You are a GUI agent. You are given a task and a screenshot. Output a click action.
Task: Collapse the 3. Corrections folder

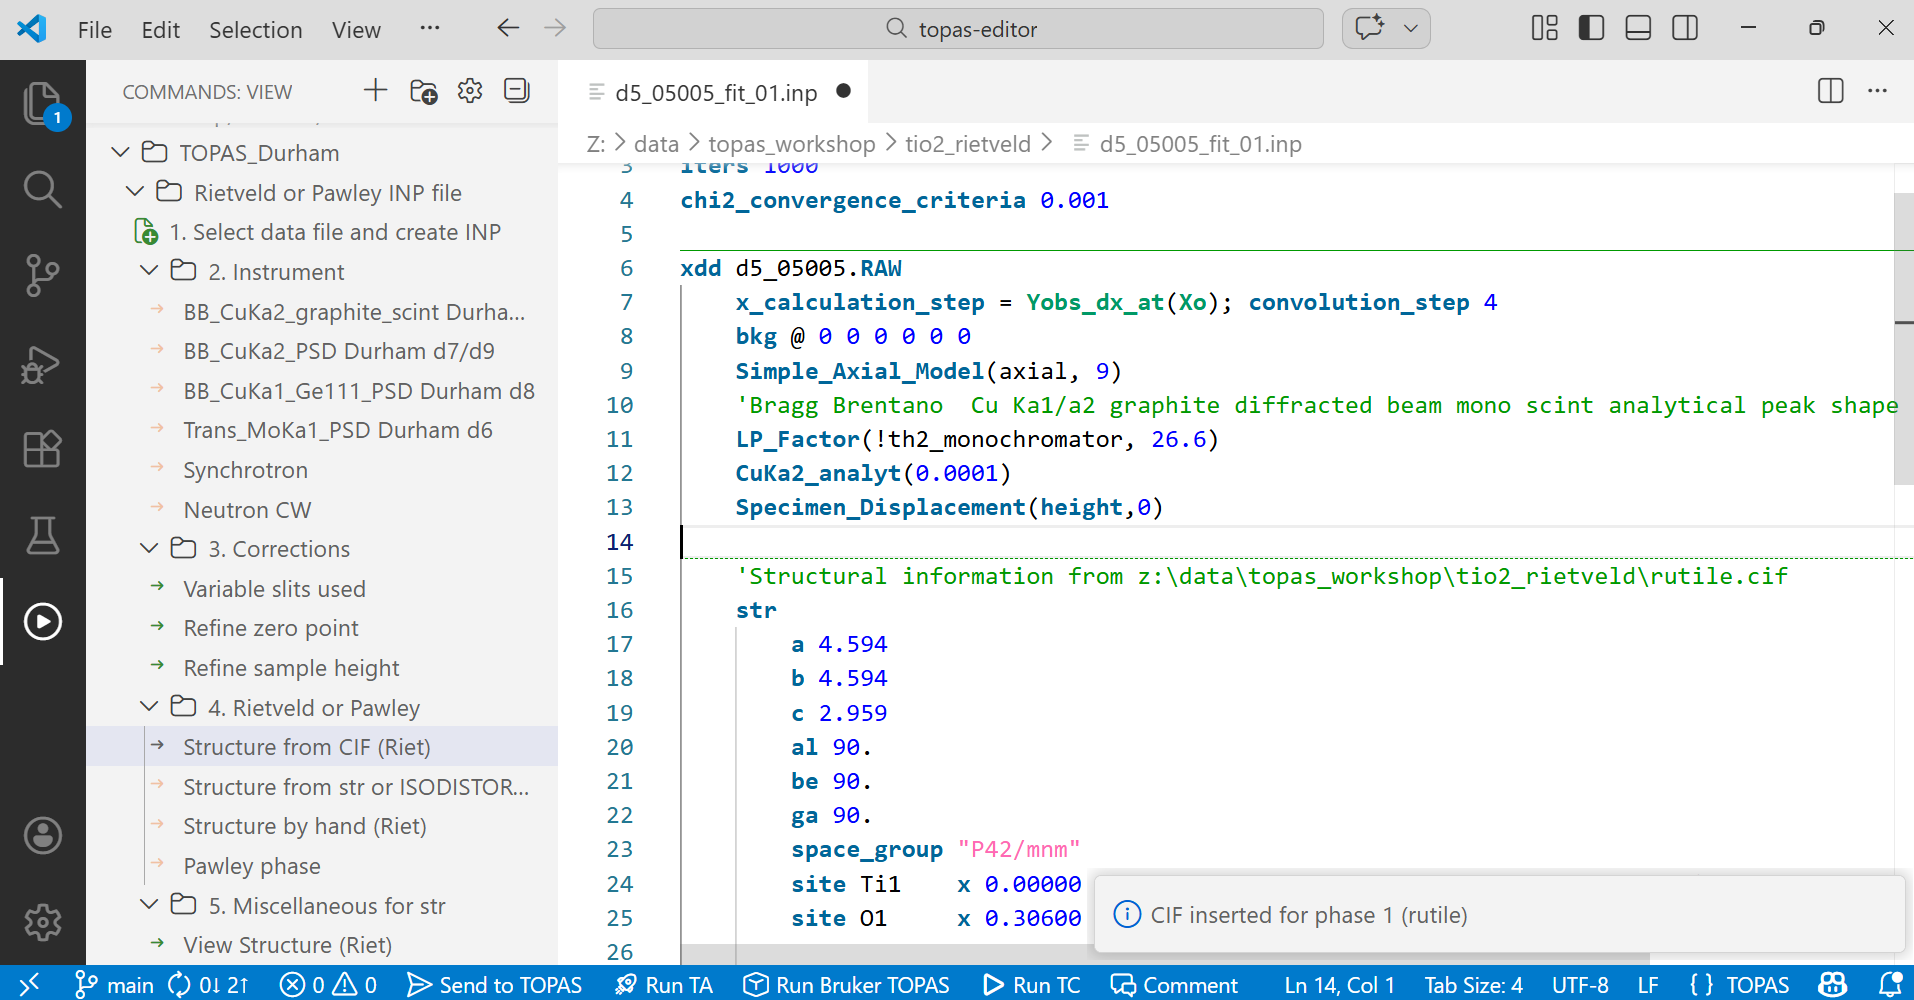(x=150, y=548)
